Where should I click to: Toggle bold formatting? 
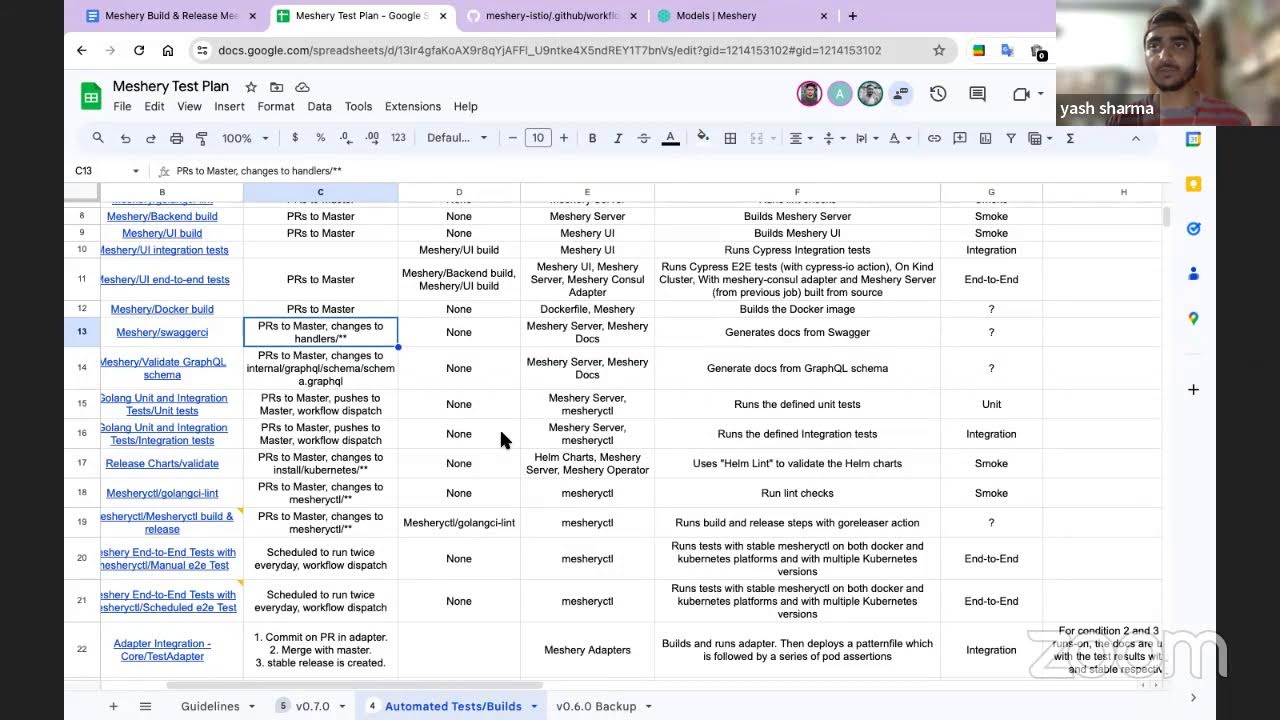pyautogui.click(x=592, y=138)
